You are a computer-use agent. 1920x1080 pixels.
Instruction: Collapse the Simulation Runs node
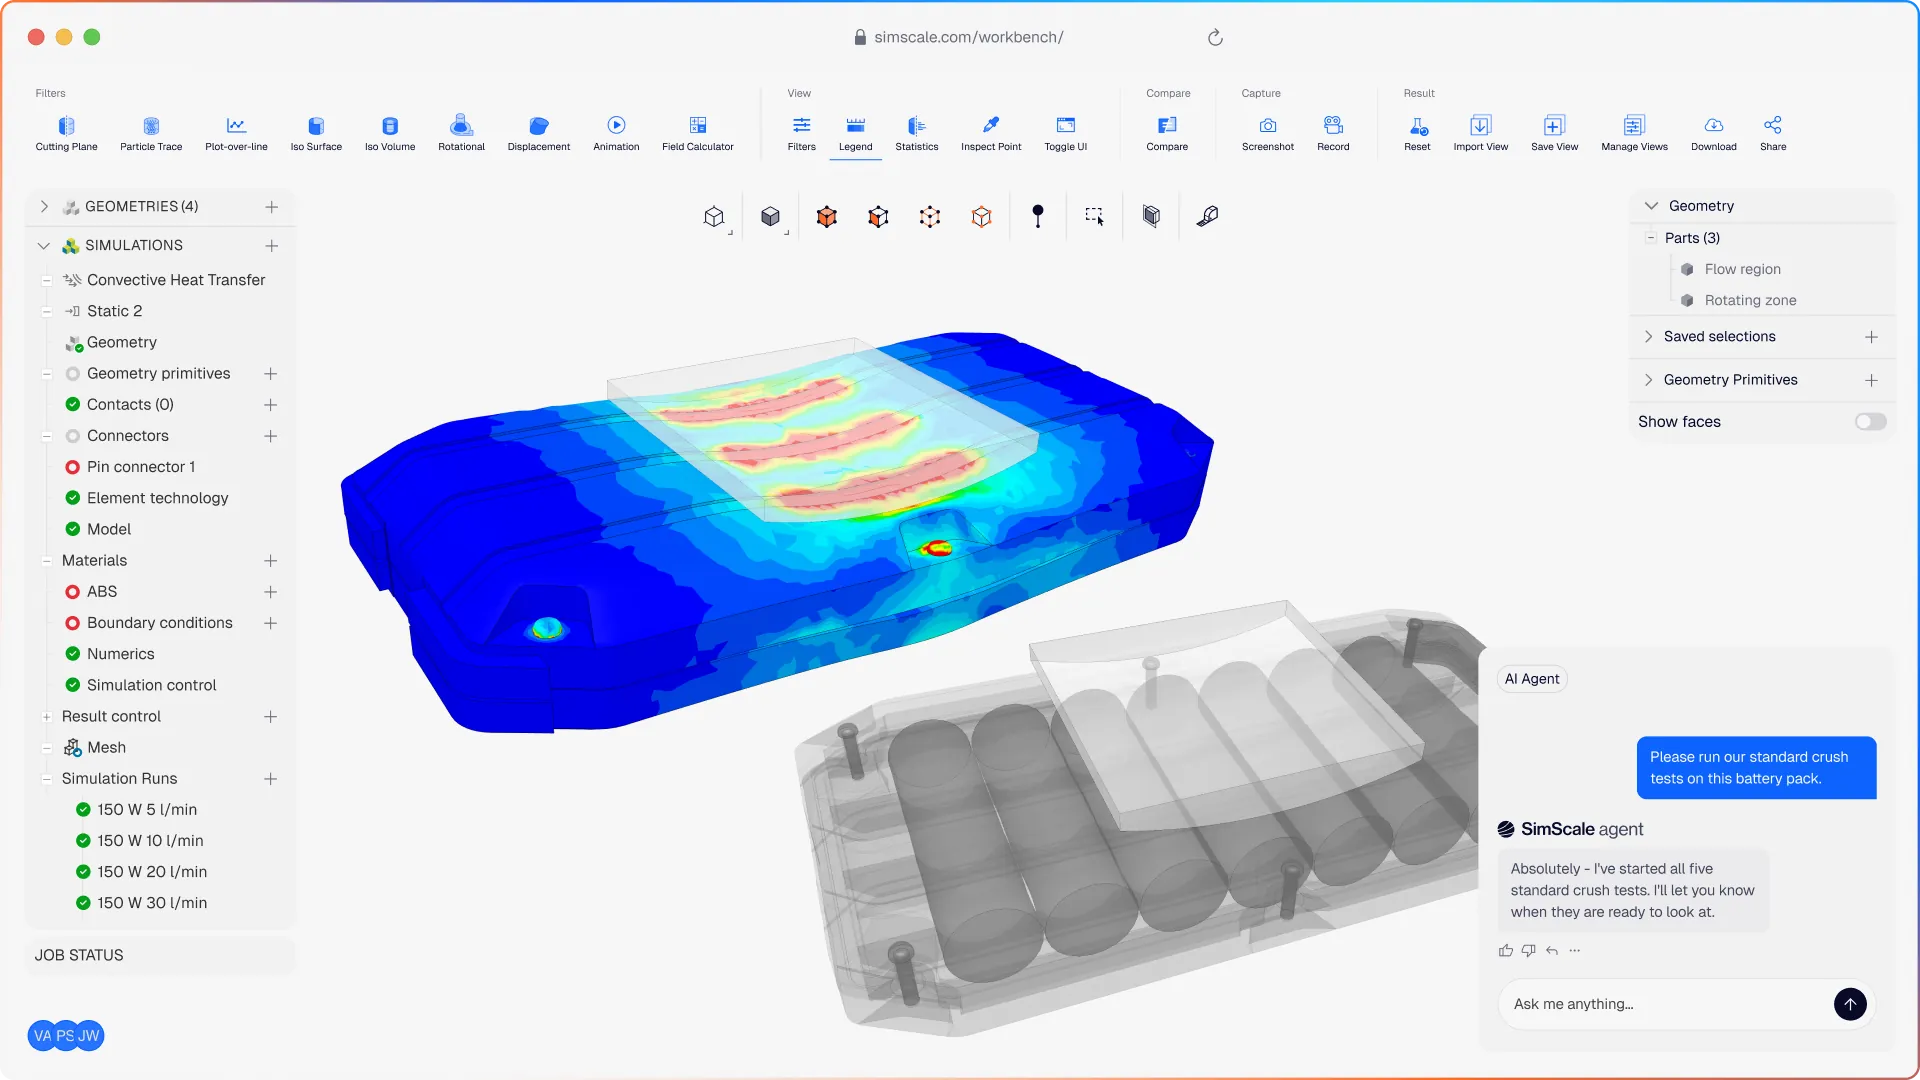pyautogui.click(x=47, y=779)
